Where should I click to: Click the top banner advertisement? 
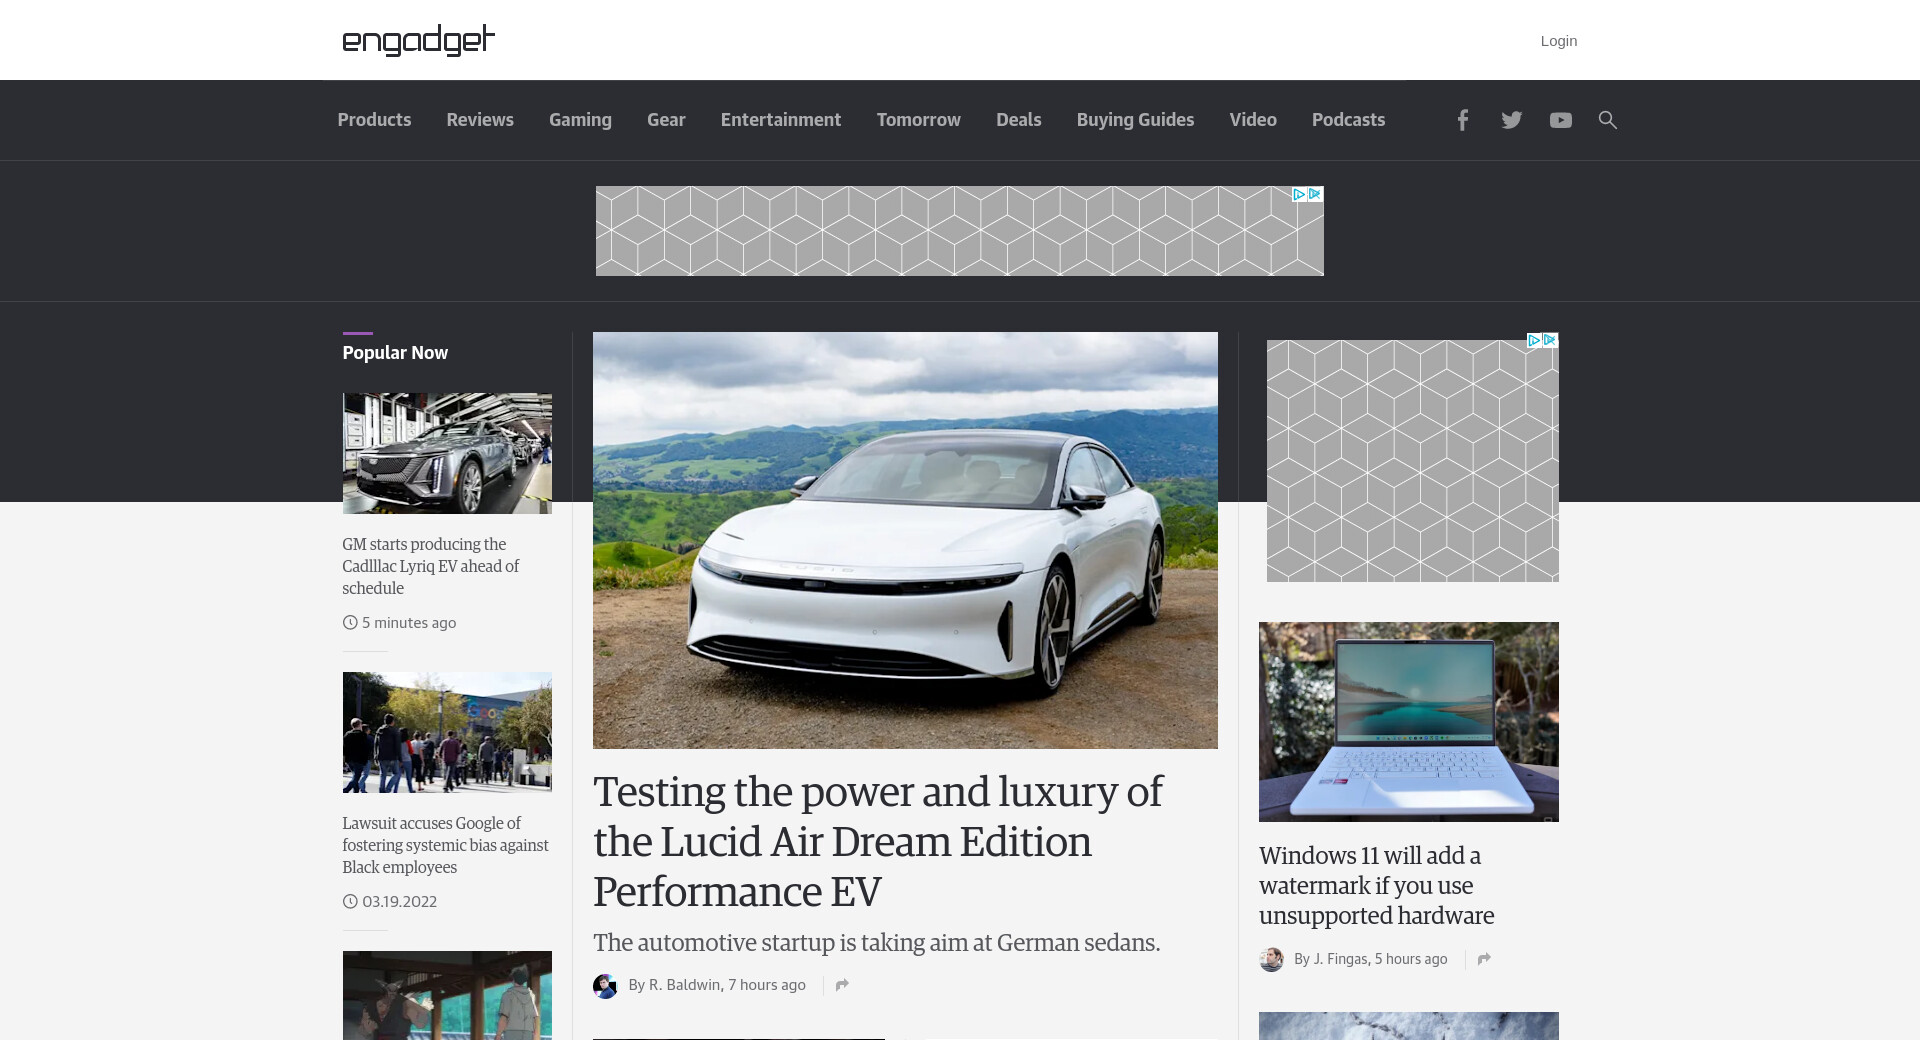tap(960, 231)
